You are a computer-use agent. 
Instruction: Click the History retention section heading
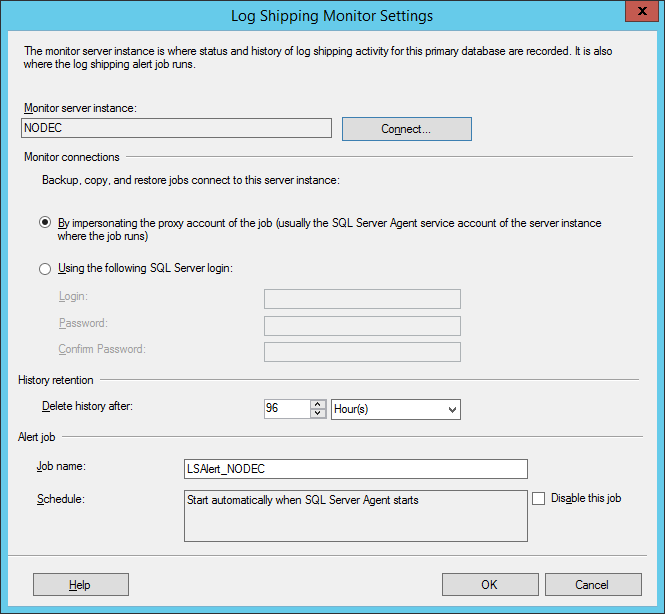coord(56,380)
